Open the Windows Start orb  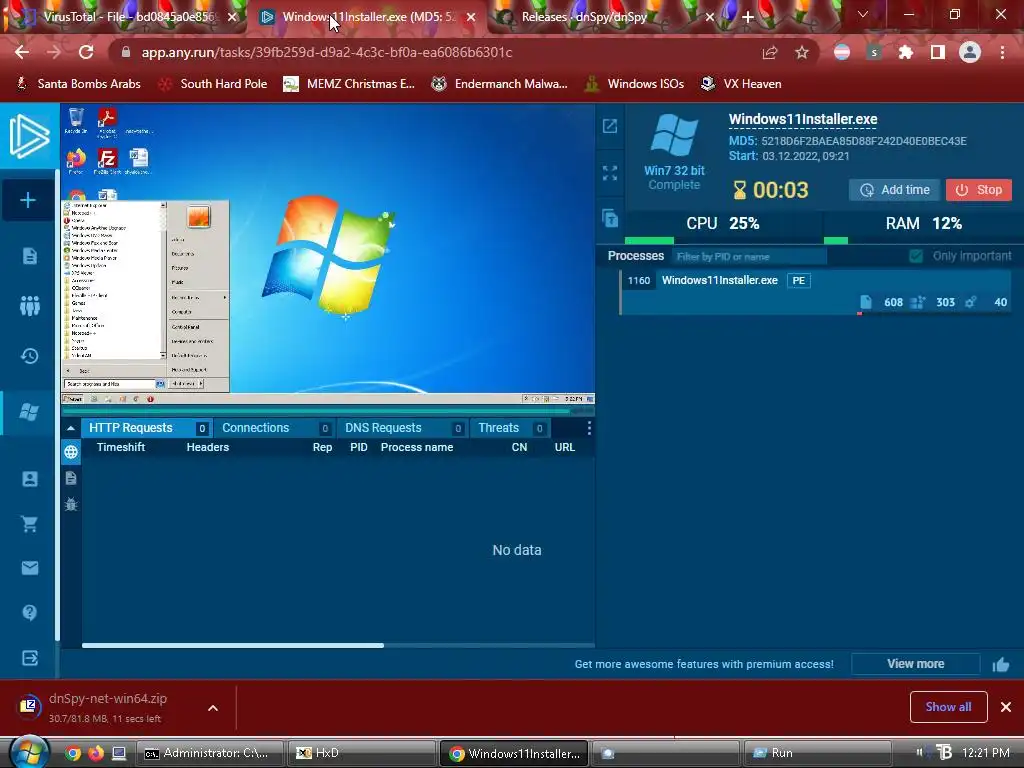pos(28,752)
